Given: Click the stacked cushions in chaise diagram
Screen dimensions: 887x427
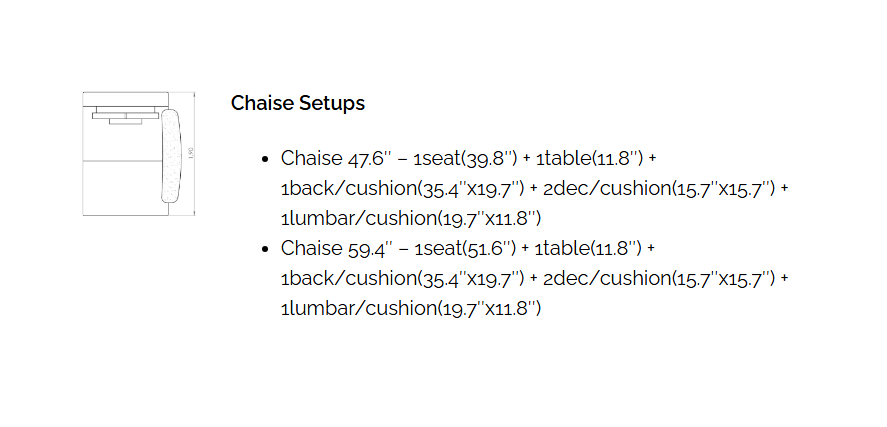Looking at the screenshot, I should coord(126,115).
